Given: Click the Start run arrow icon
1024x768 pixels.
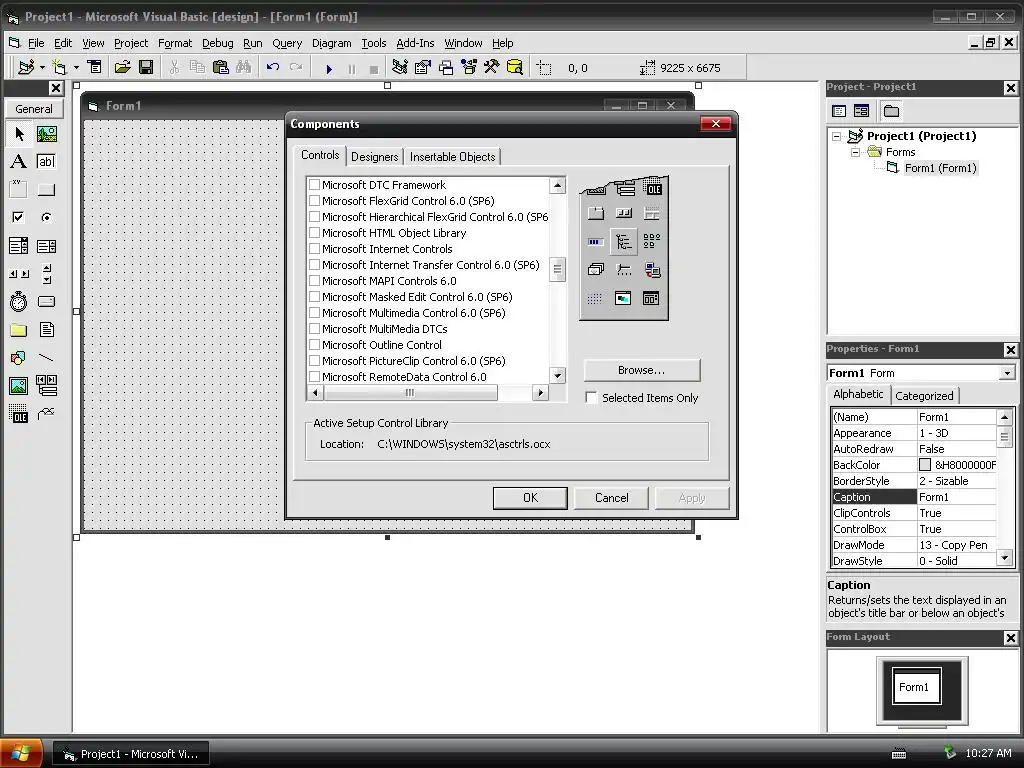Looking at the screenshot, I should tap(329, 69).
